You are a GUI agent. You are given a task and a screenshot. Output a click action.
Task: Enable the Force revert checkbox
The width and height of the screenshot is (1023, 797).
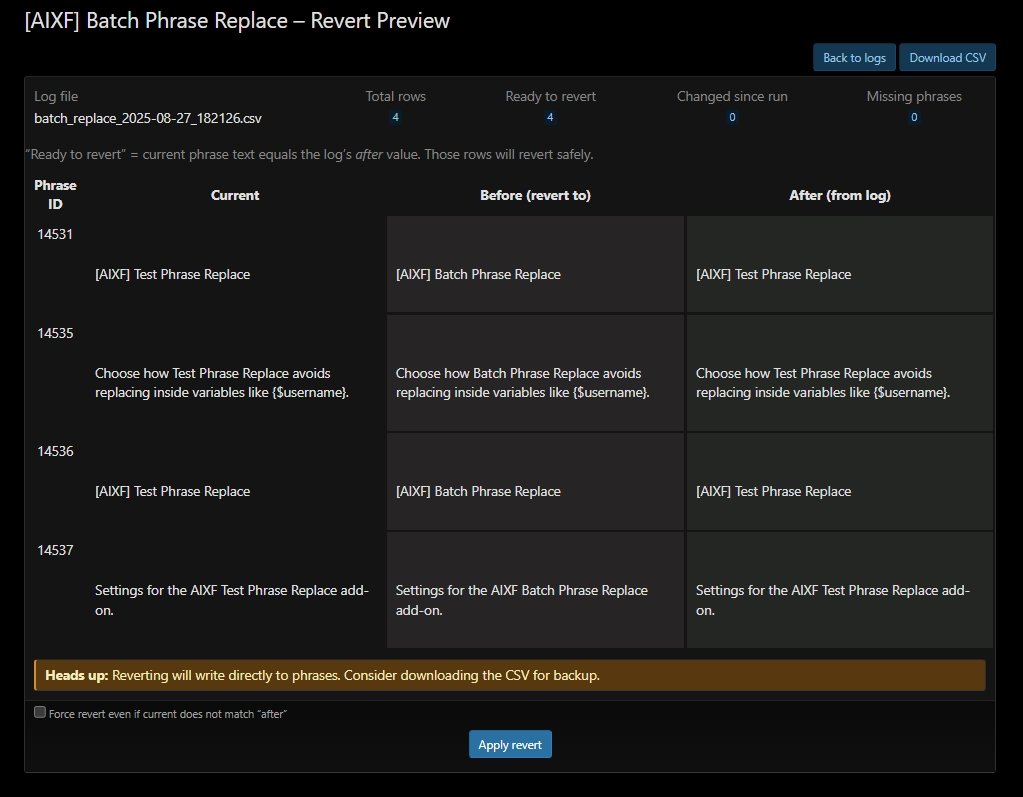tap(40, 713)
